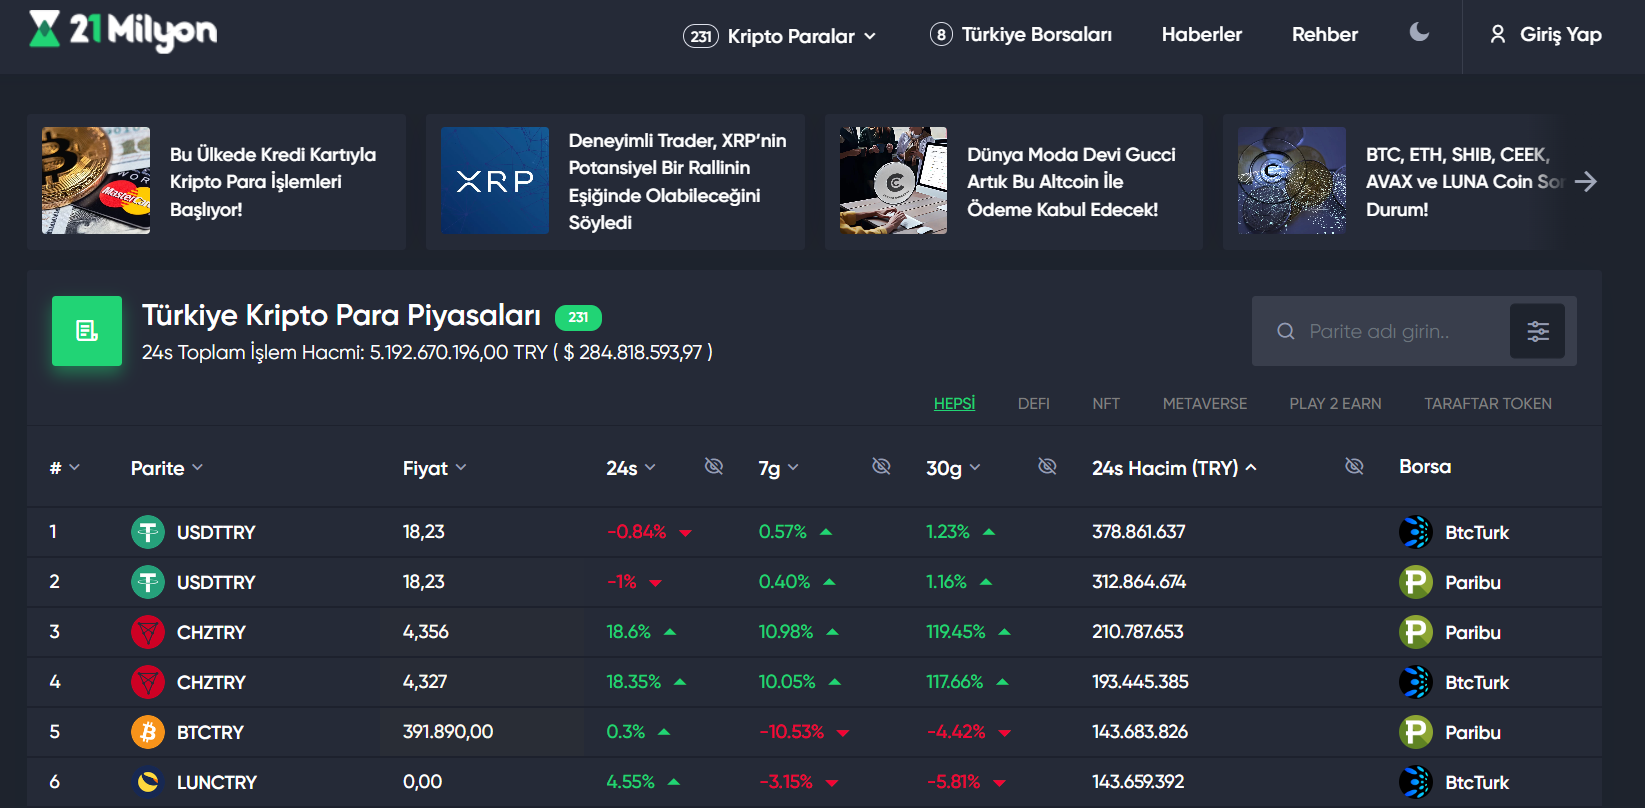Sort by Fiyat column

coord(434,468)
